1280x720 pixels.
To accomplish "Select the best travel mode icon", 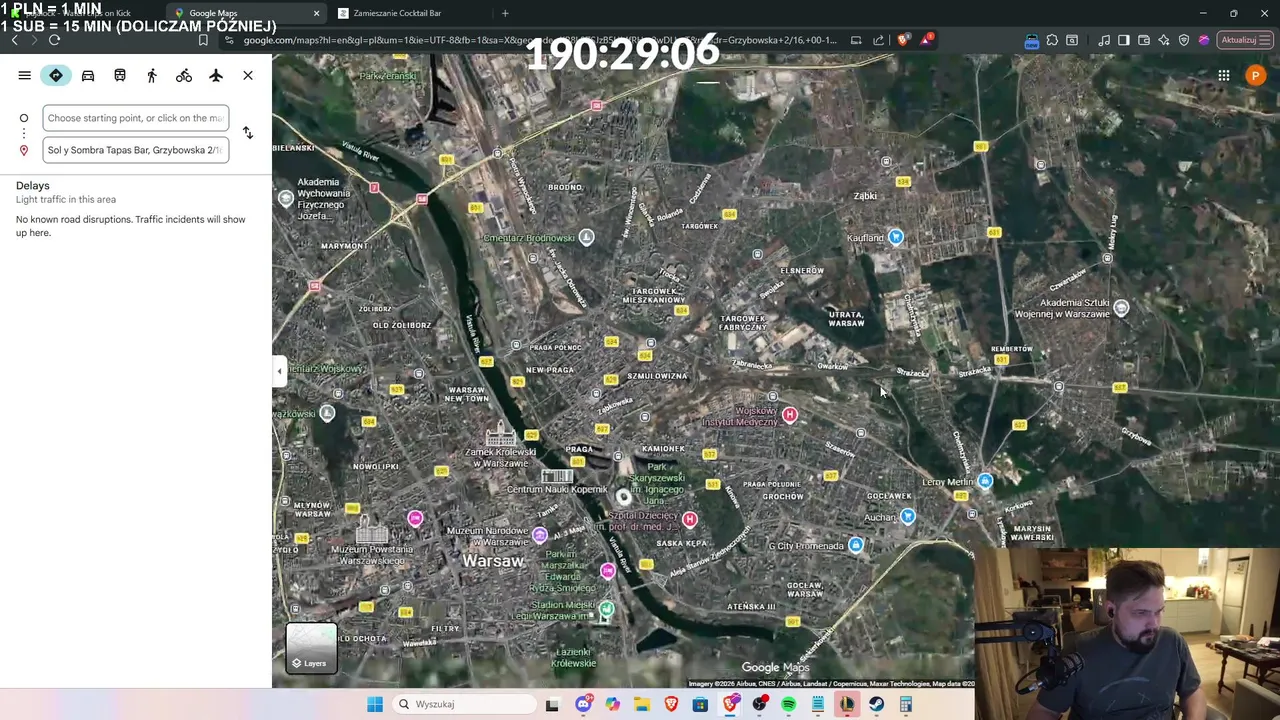I will [x=56, y=76].
